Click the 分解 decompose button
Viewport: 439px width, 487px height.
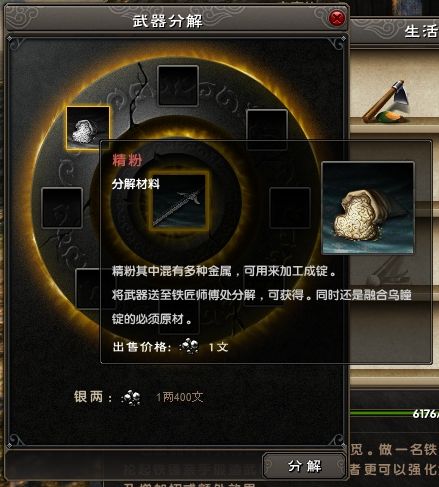[x=304, y=466]
